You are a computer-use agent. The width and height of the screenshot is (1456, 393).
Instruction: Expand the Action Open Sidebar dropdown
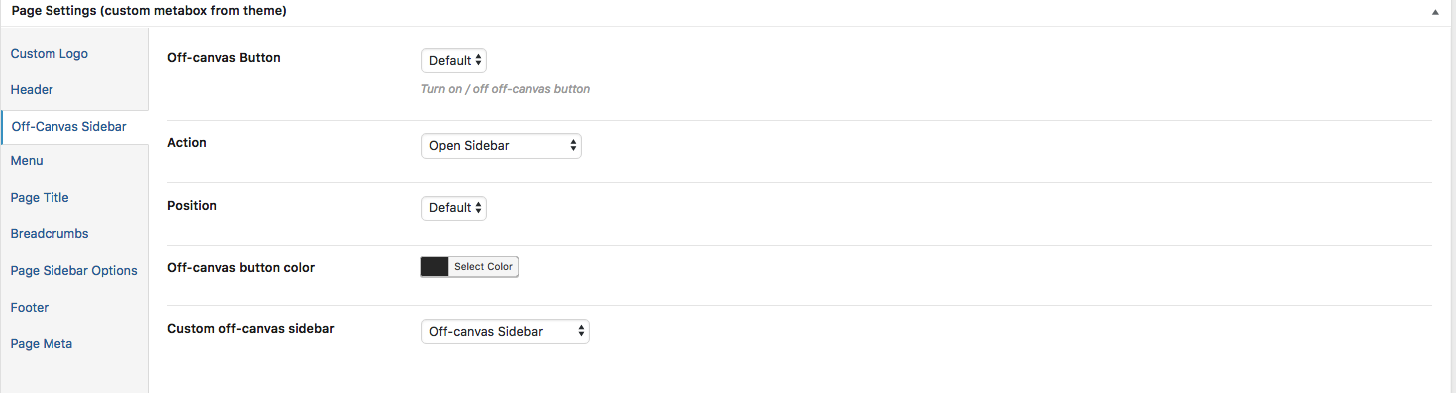pos(501,146)
